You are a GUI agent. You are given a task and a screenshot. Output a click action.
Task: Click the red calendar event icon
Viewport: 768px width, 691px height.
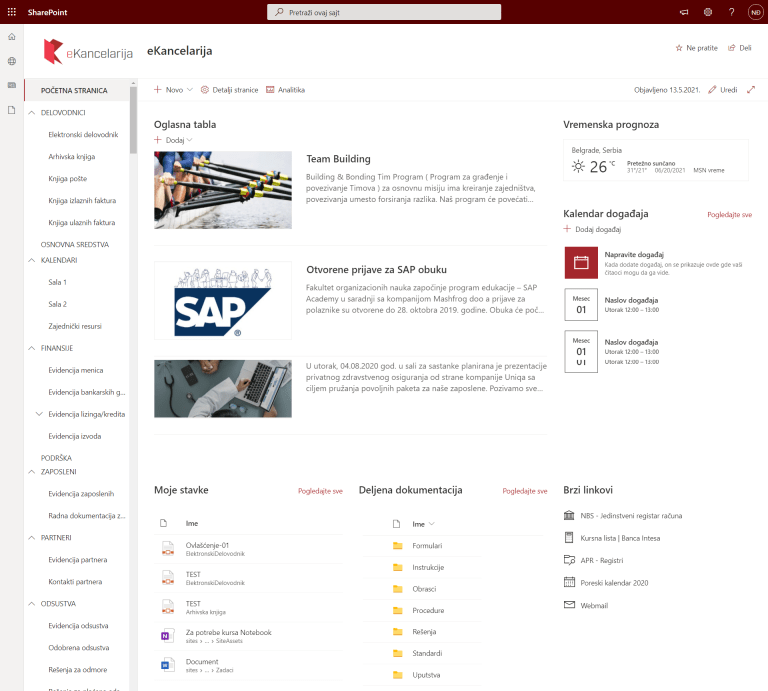[x=581, y=262]
